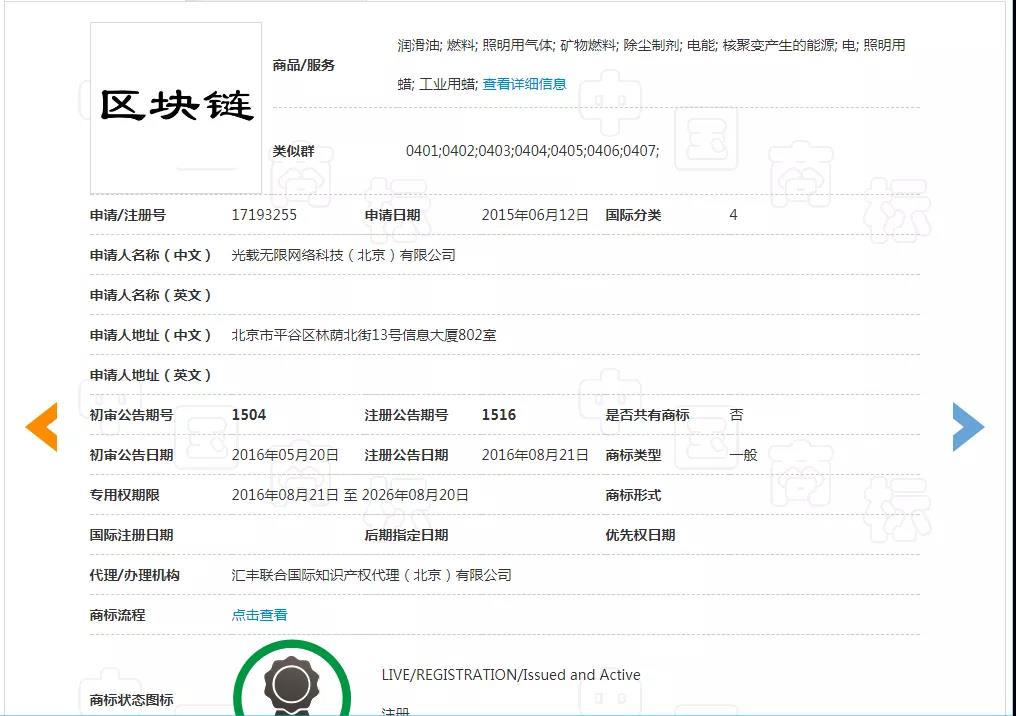Click the 类似群 label

294,151
